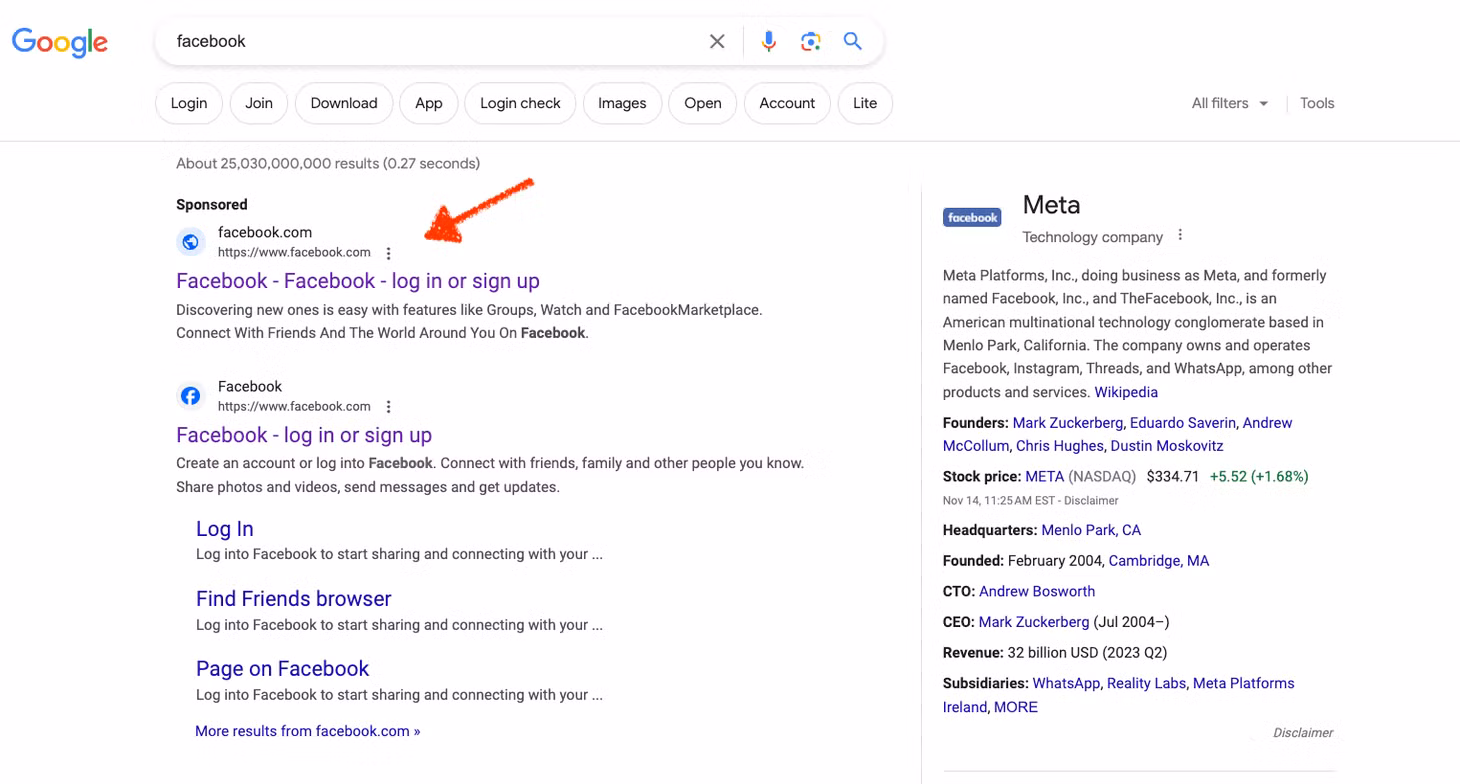Open organic Facebook - log in or sign up link
The image size is (1460, 784).
pyautogui.click(x=304, y=435)
